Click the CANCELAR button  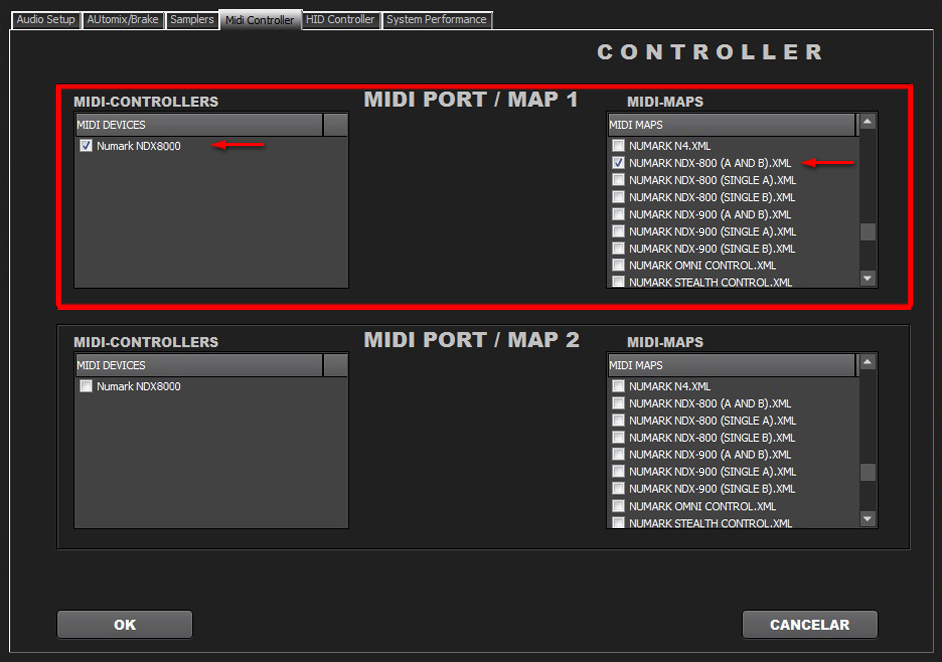coord(809,625)
